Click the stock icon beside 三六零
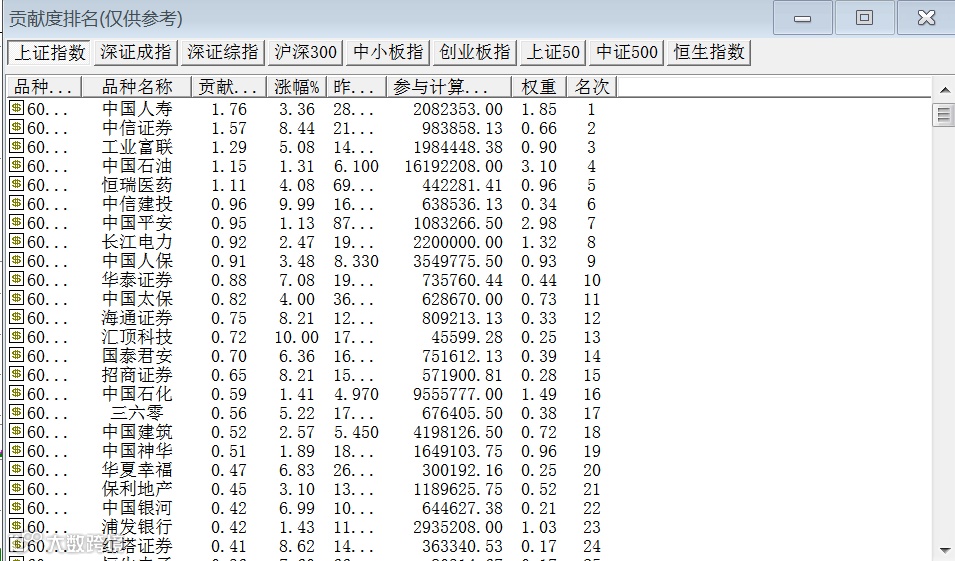 click(x=16, y=412)
